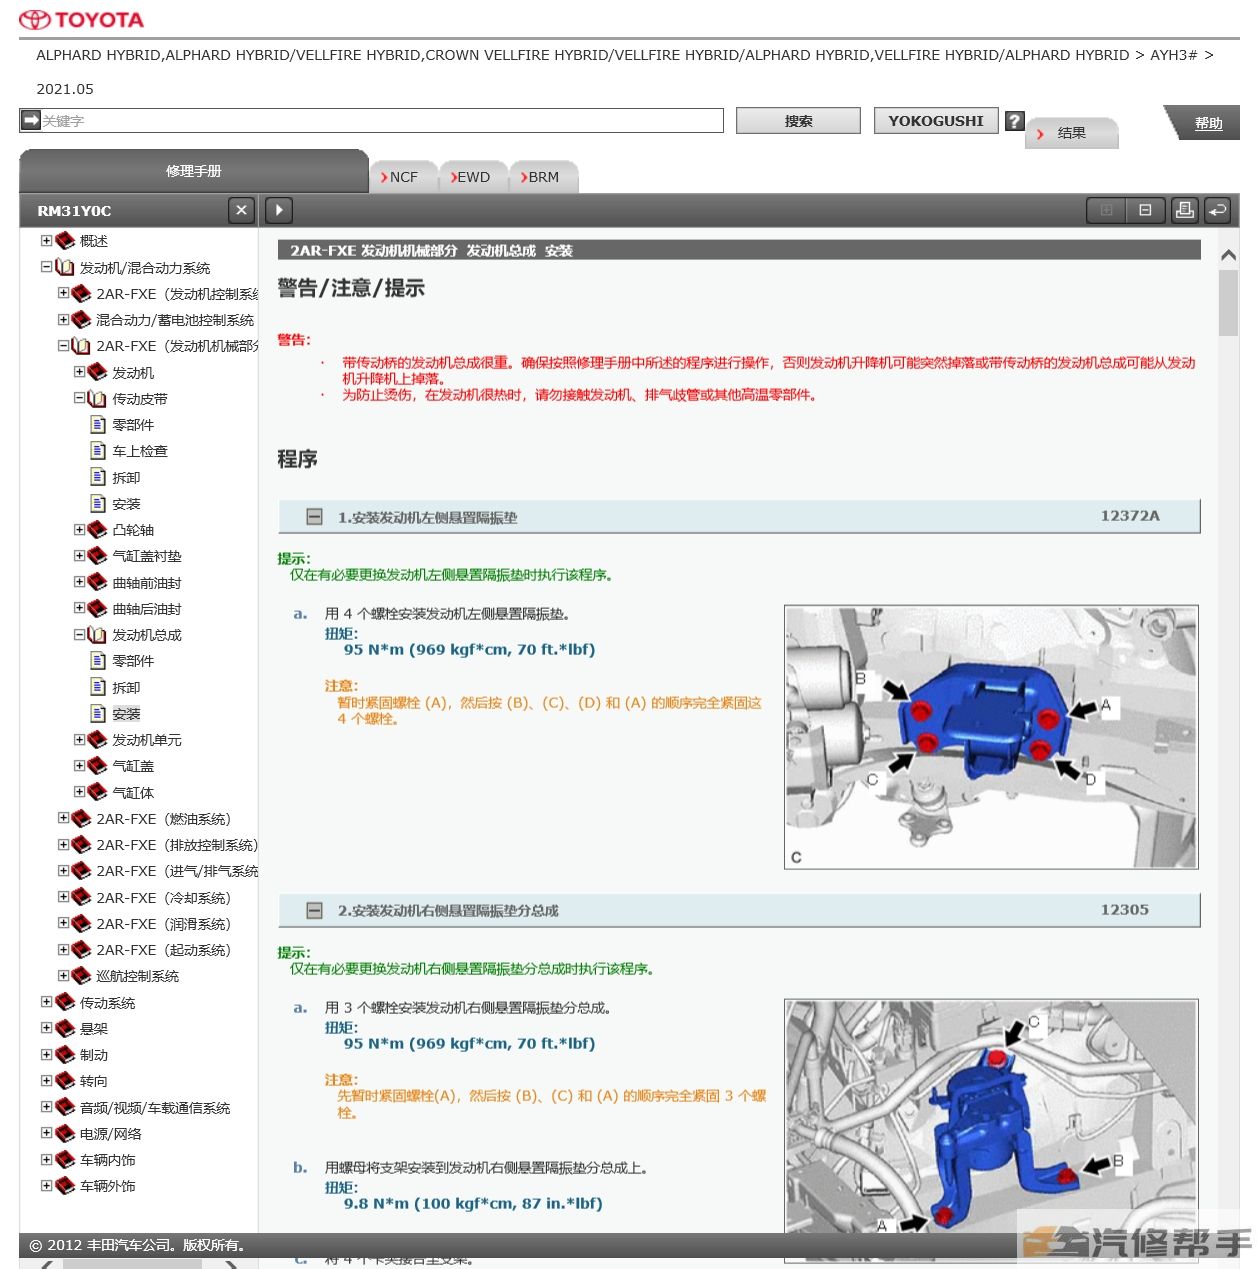Click the left engine mount illustration
1257x1269 pixels.
[991, 737]
